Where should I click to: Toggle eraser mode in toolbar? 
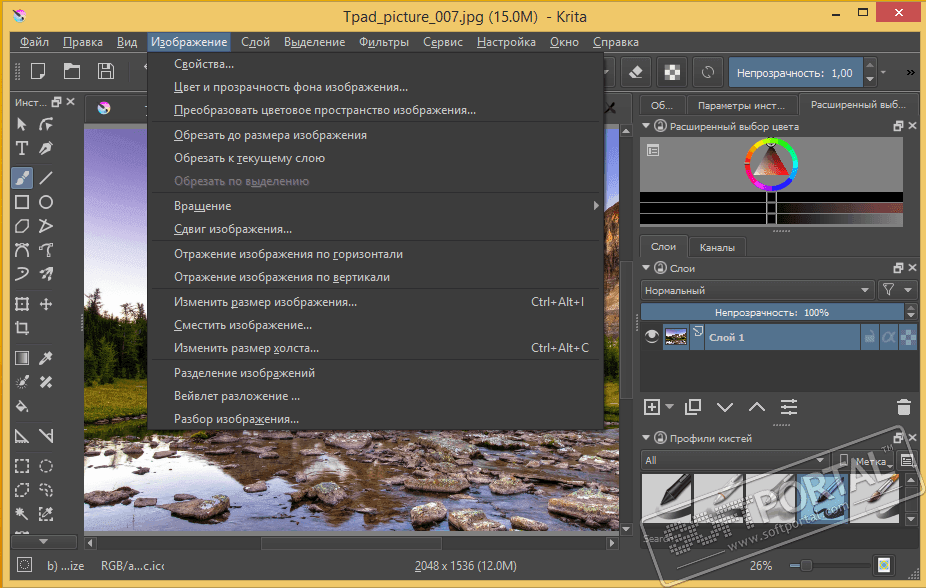pos(635,73)
